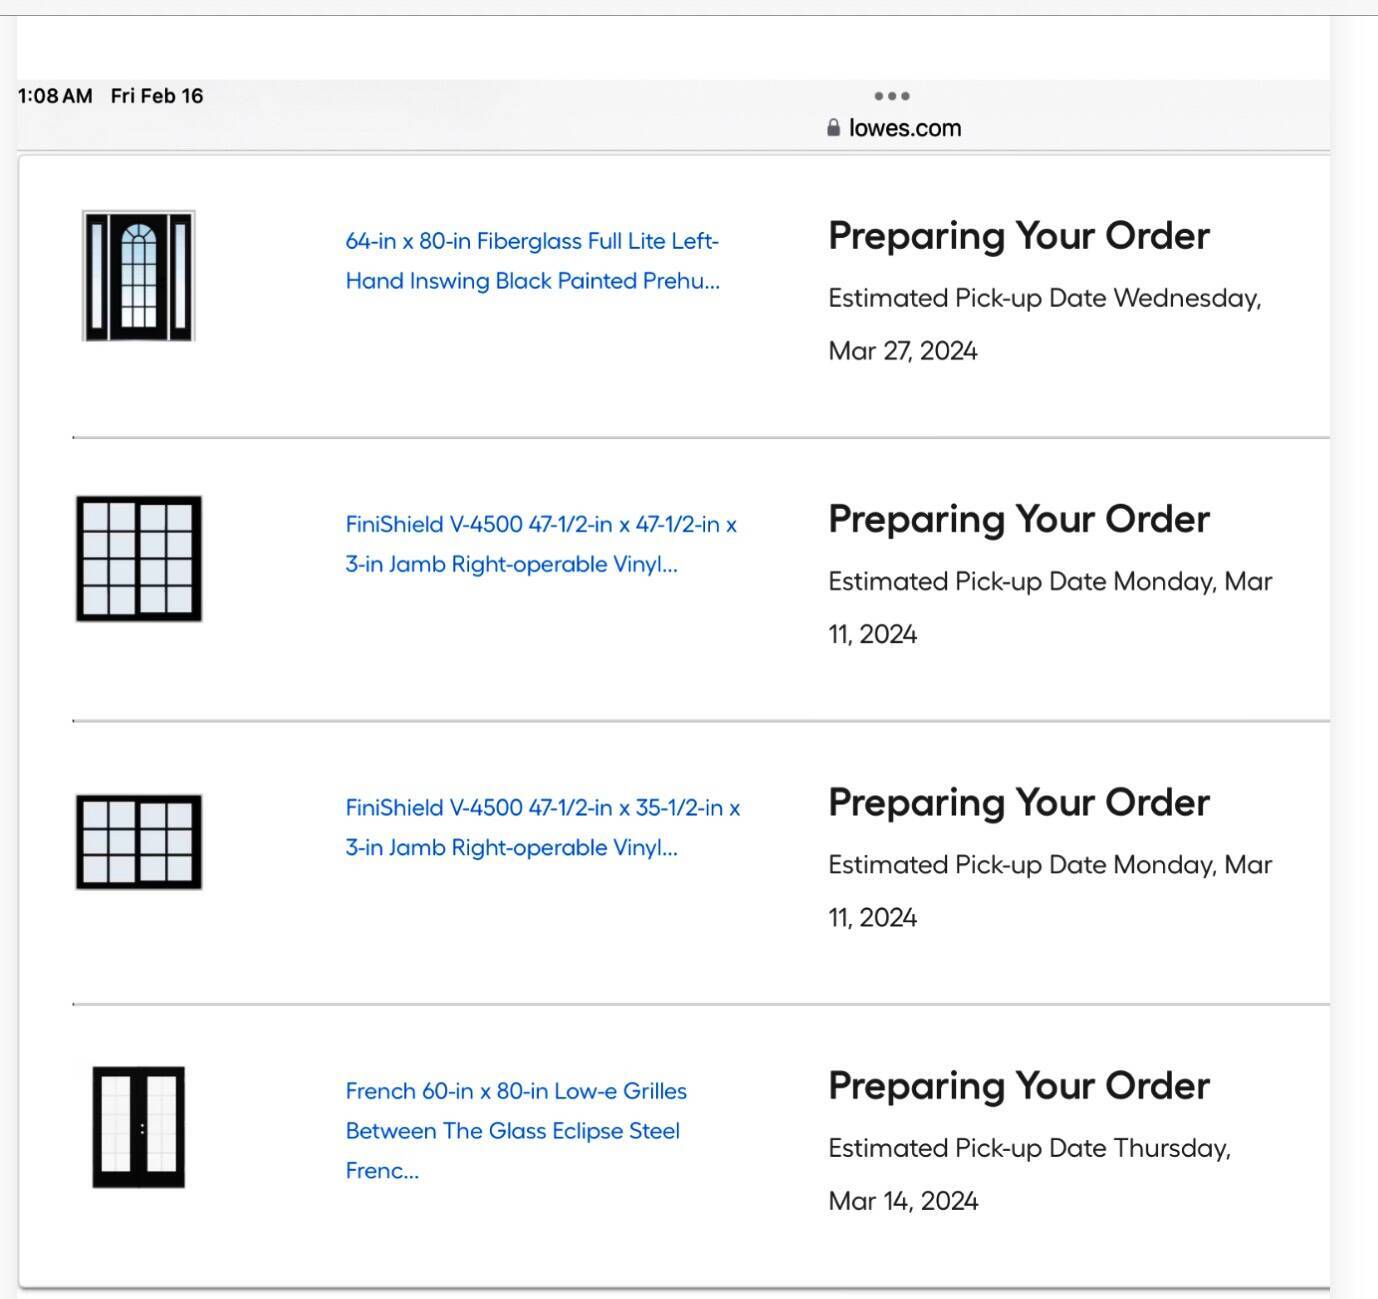Image resolution: width=1378 pixels, height=1299 pixels.
Task: Tap the three-dot multitasking icon
Action: [x=891, y=96]
